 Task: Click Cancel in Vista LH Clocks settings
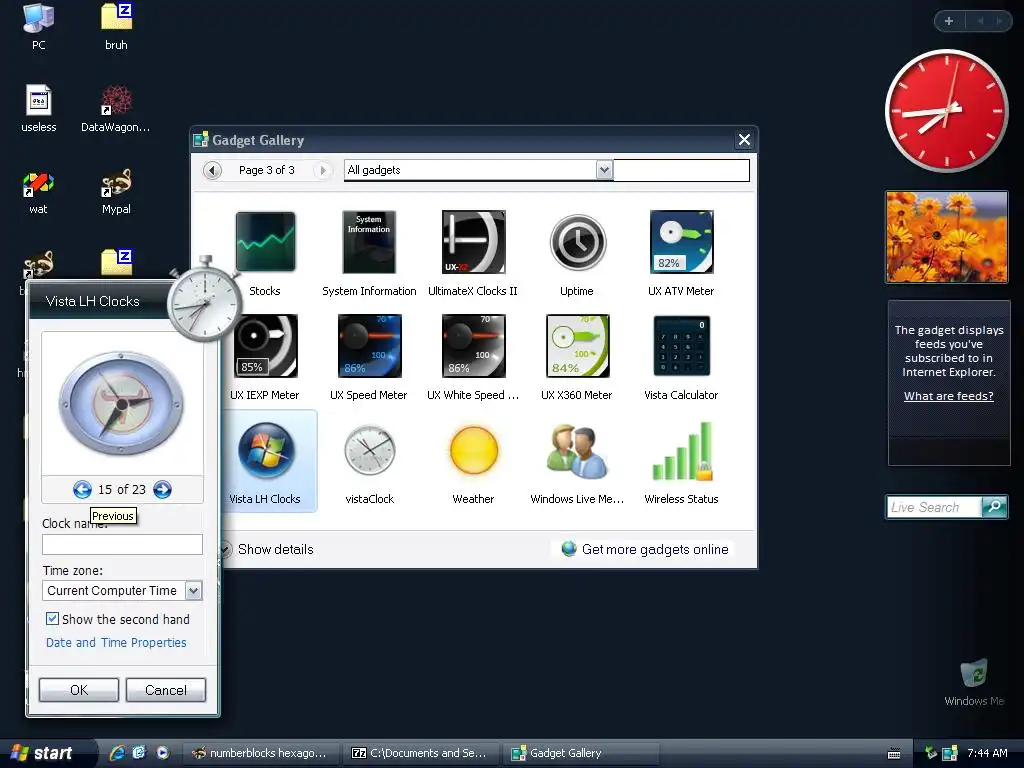pos(166,690)
